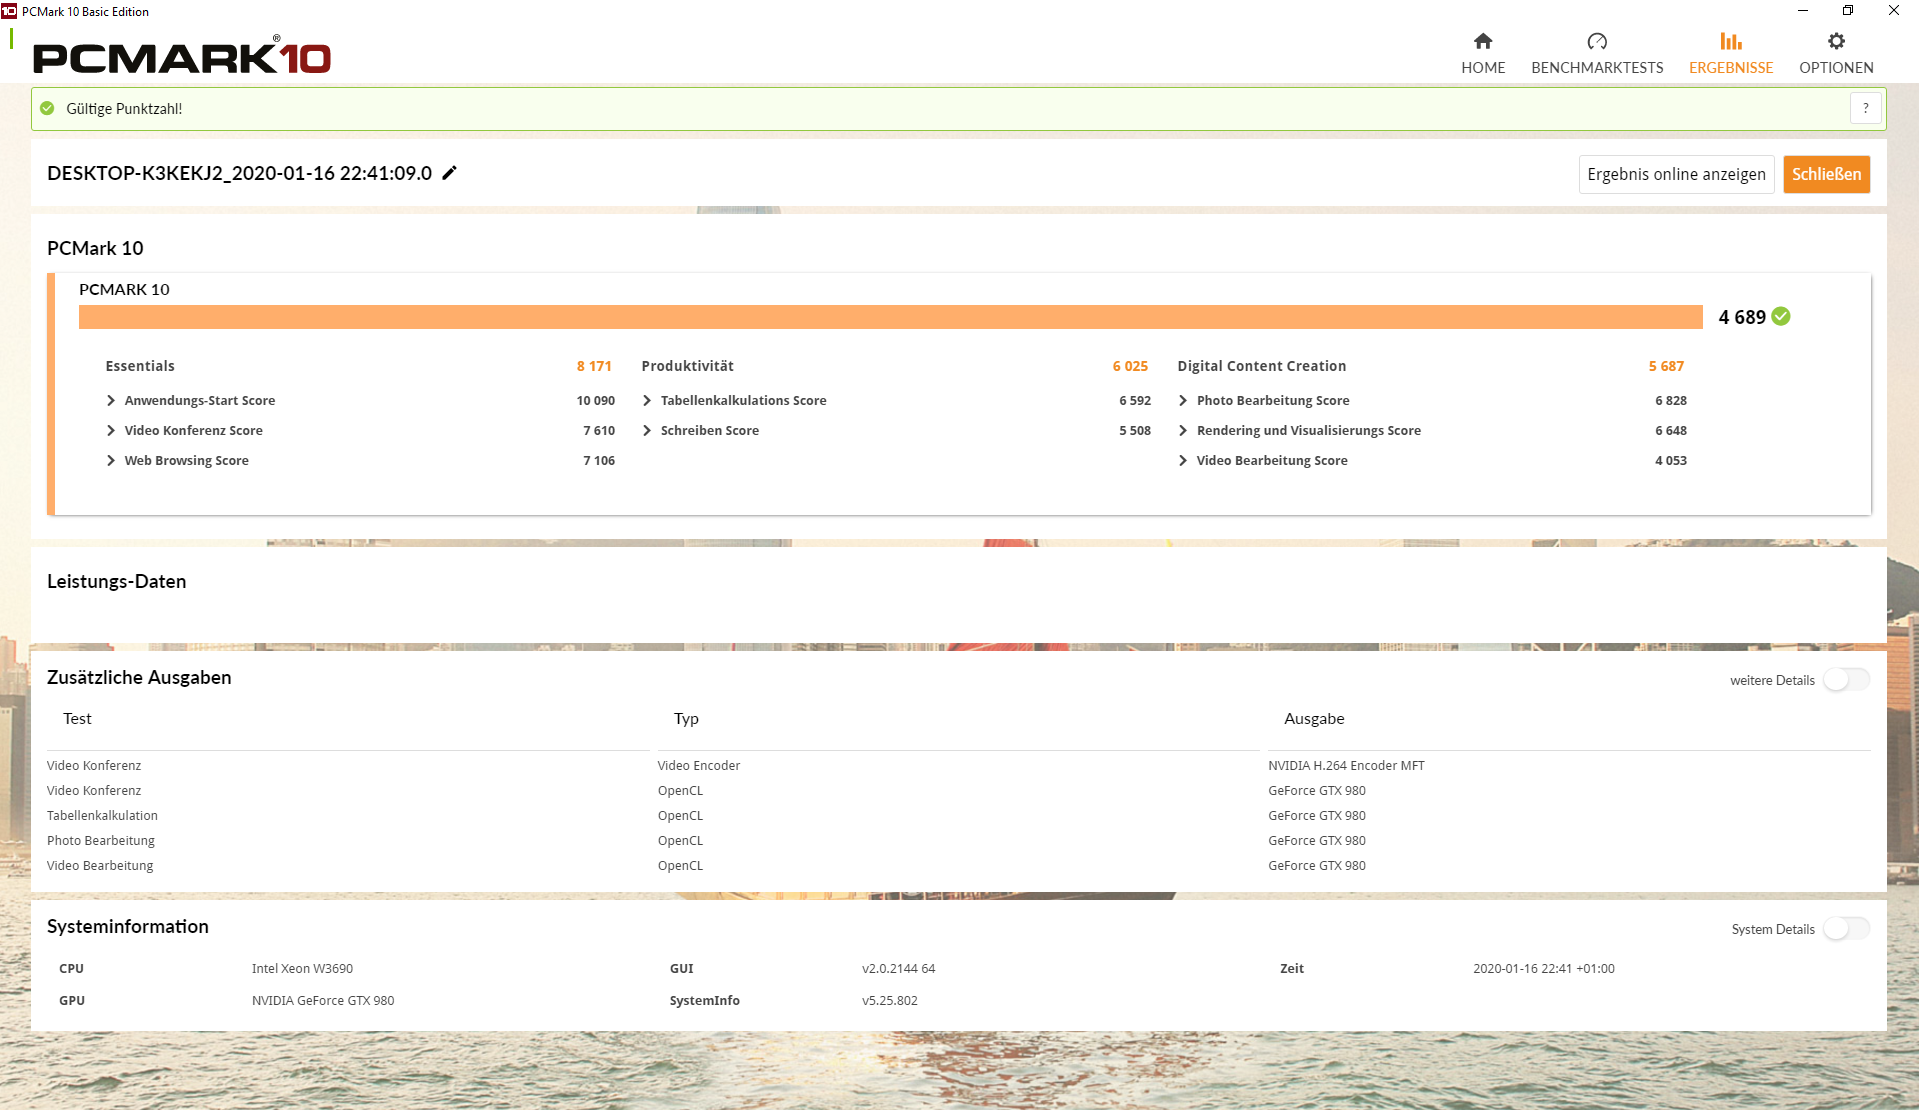1919x1110 pixels.
Task: Toggle the System Details switch
Action: point(1846,929)
